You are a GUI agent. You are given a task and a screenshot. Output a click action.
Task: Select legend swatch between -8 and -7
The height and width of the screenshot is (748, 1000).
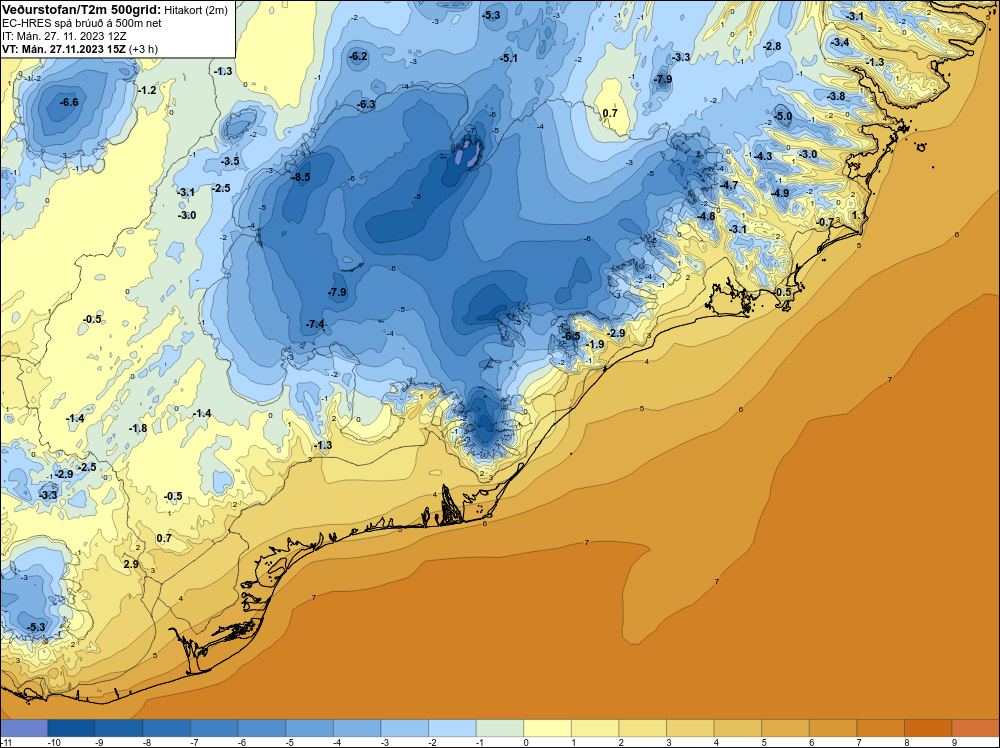tap(166, 728)
